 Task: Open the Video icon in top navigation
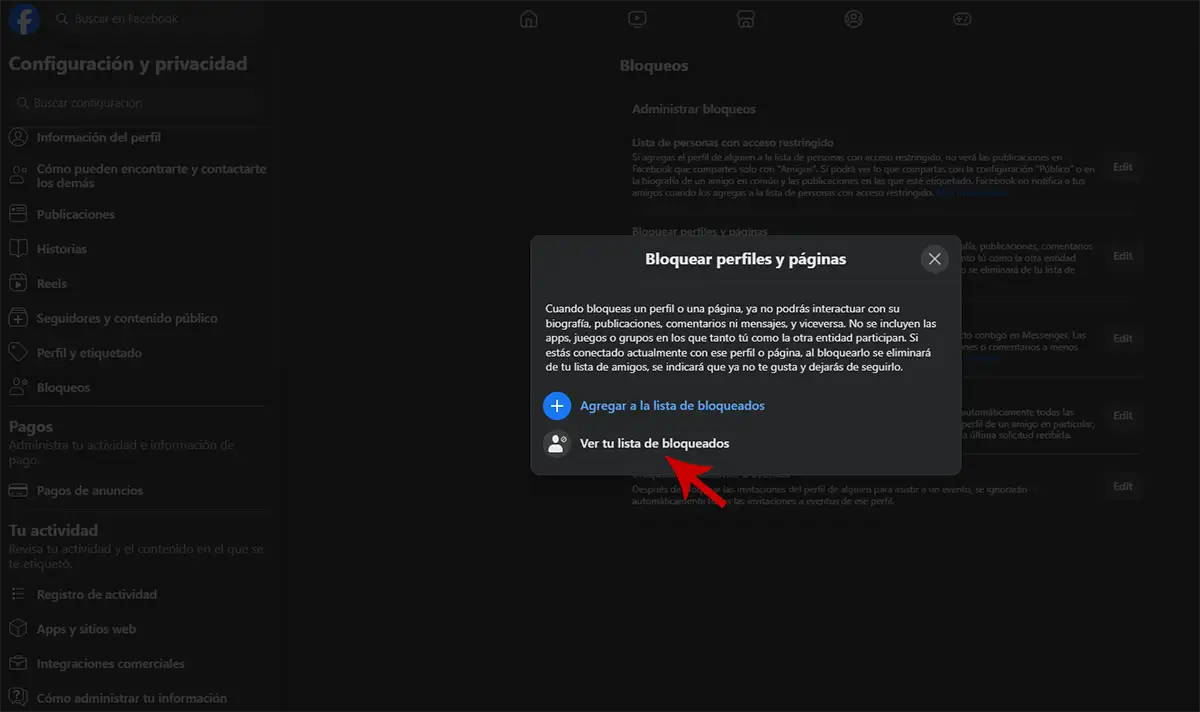637,19
